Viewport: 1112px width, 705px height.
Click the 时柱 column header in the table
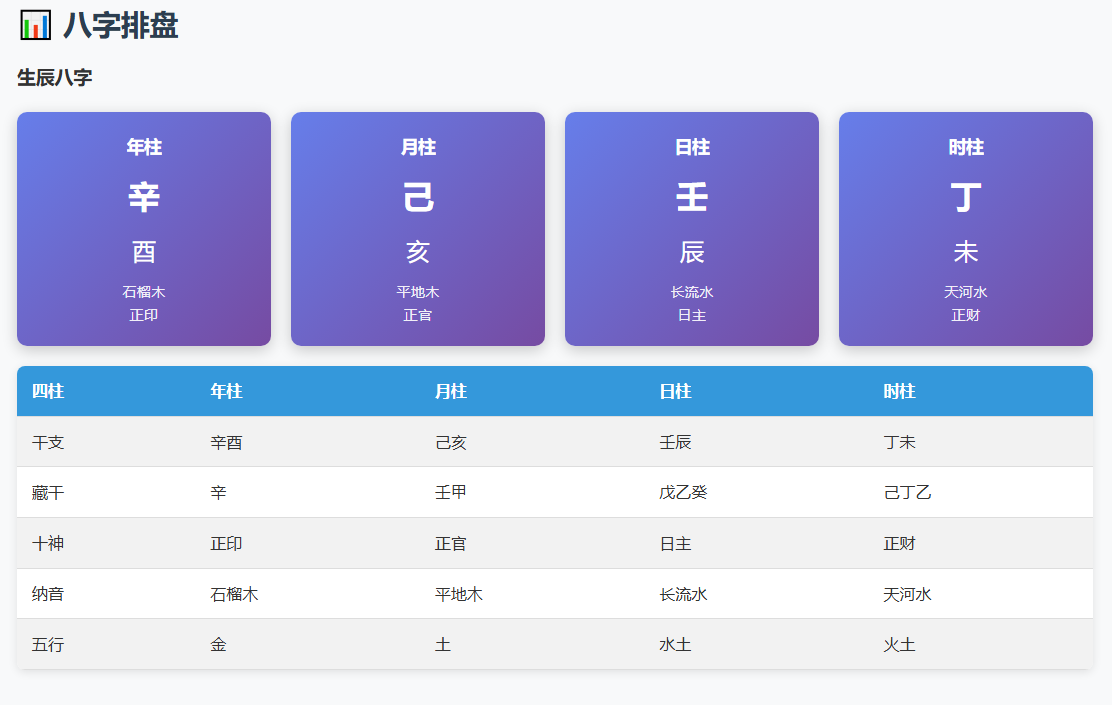coord(899,391)
